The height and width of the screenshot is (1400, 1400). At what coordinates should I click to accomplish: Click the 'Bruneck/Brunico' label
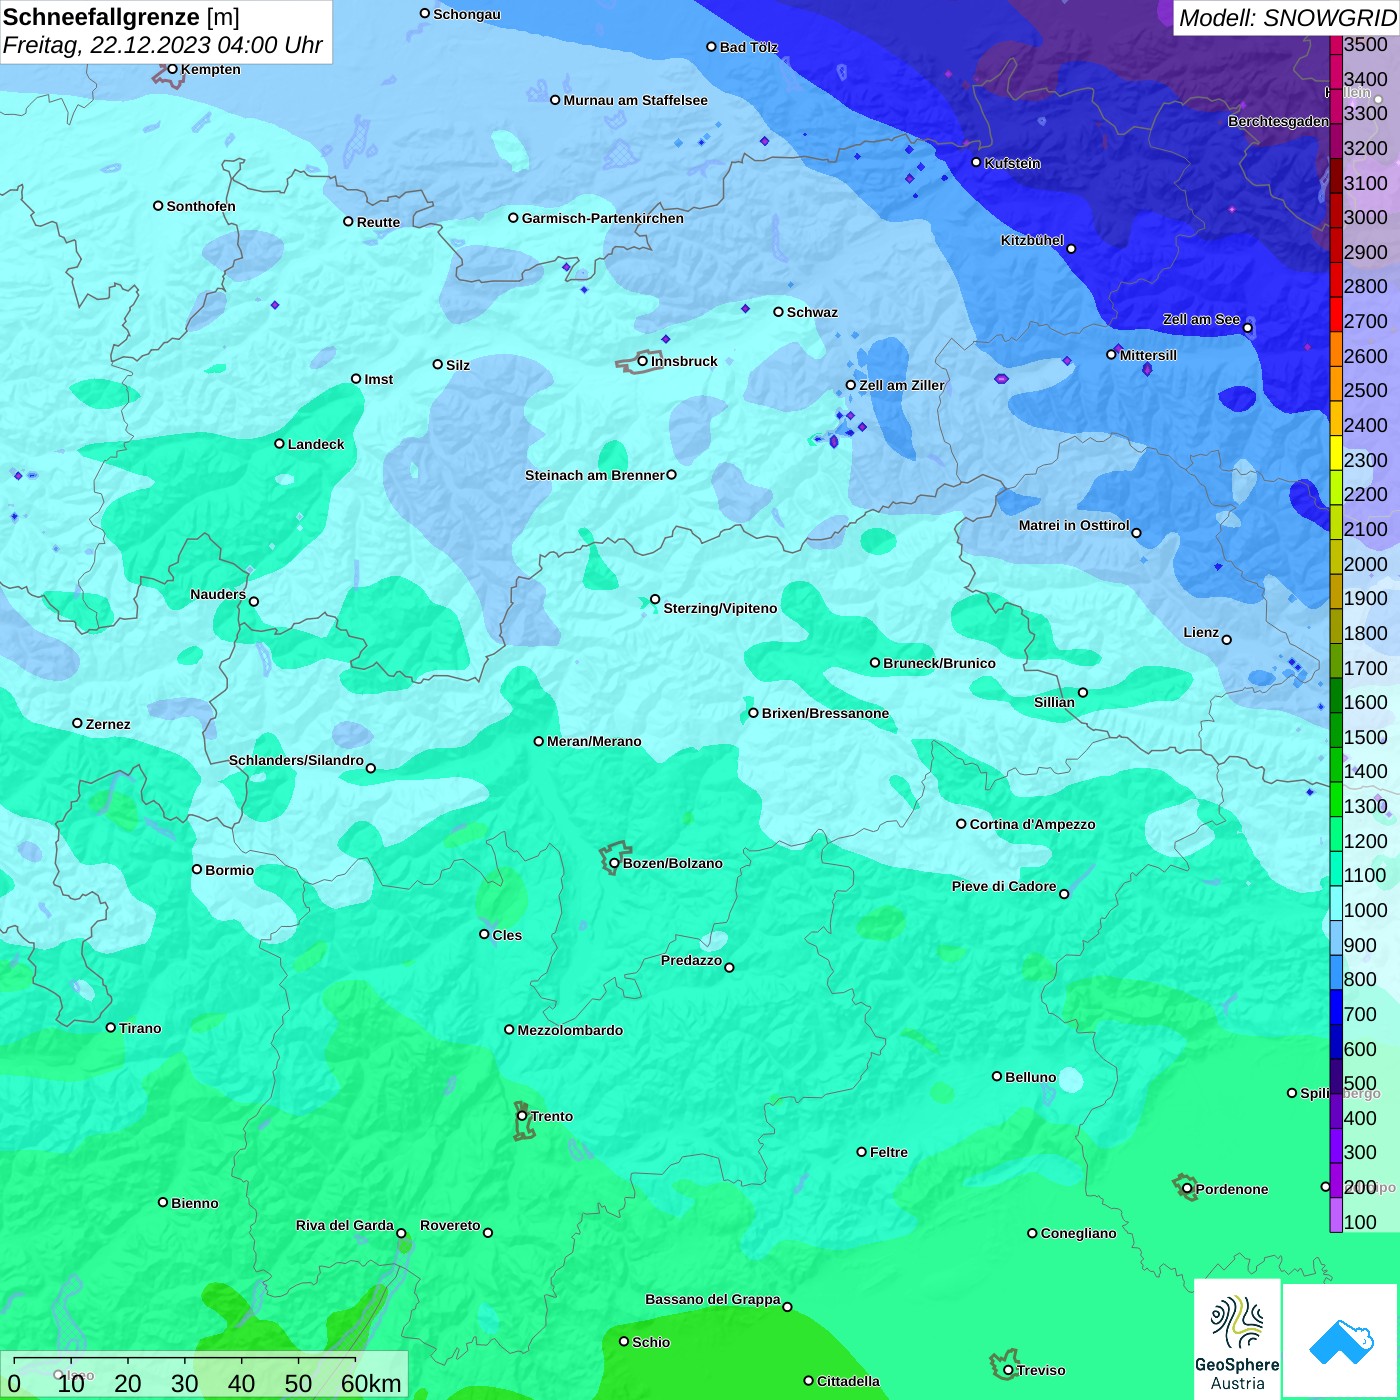(939, 663)
